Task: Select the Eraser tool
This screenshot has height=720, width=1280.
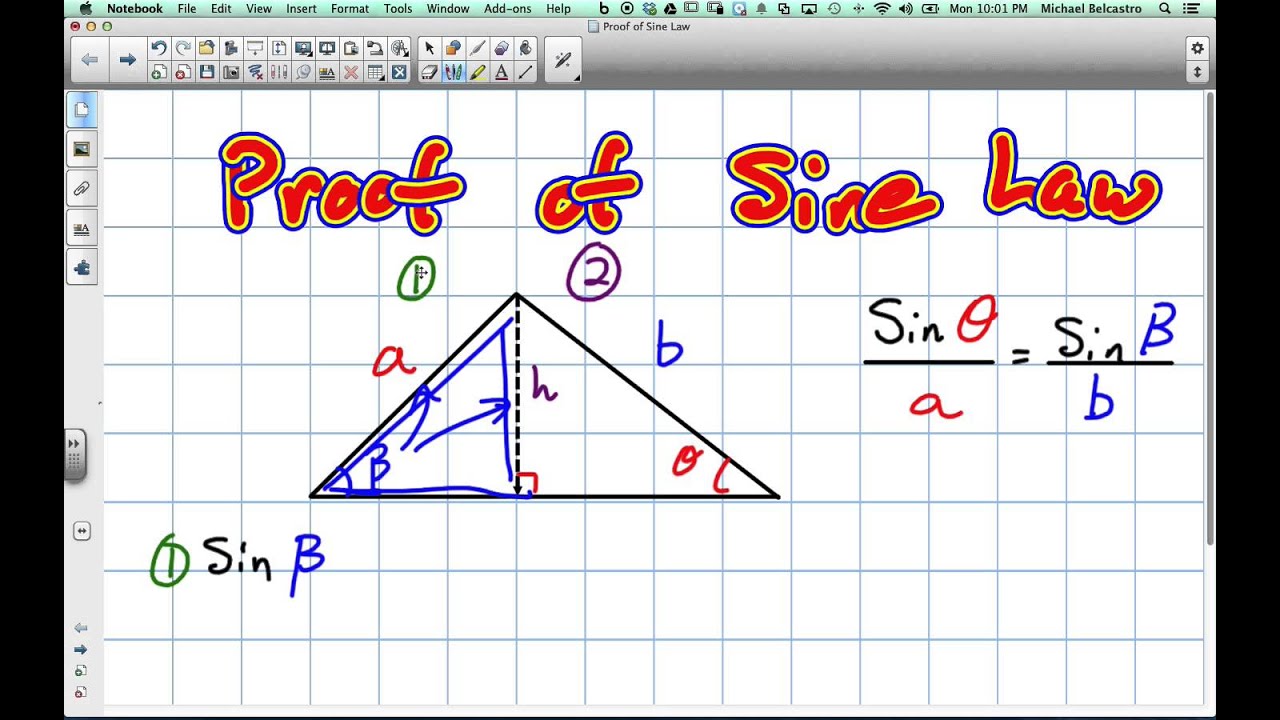Action: point(429,72)
